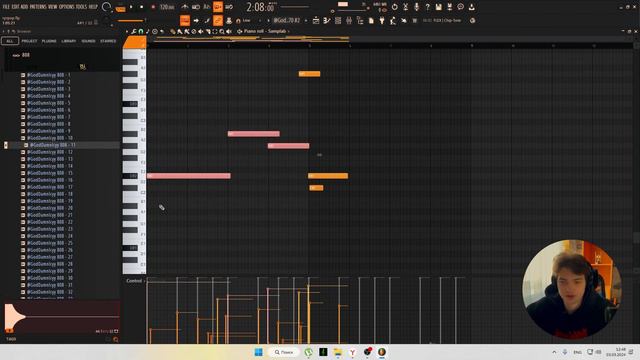This screenshot has width=640, height=360.
Task: Click the brush icon in second toolbar row
Action: tap(207, 20)
